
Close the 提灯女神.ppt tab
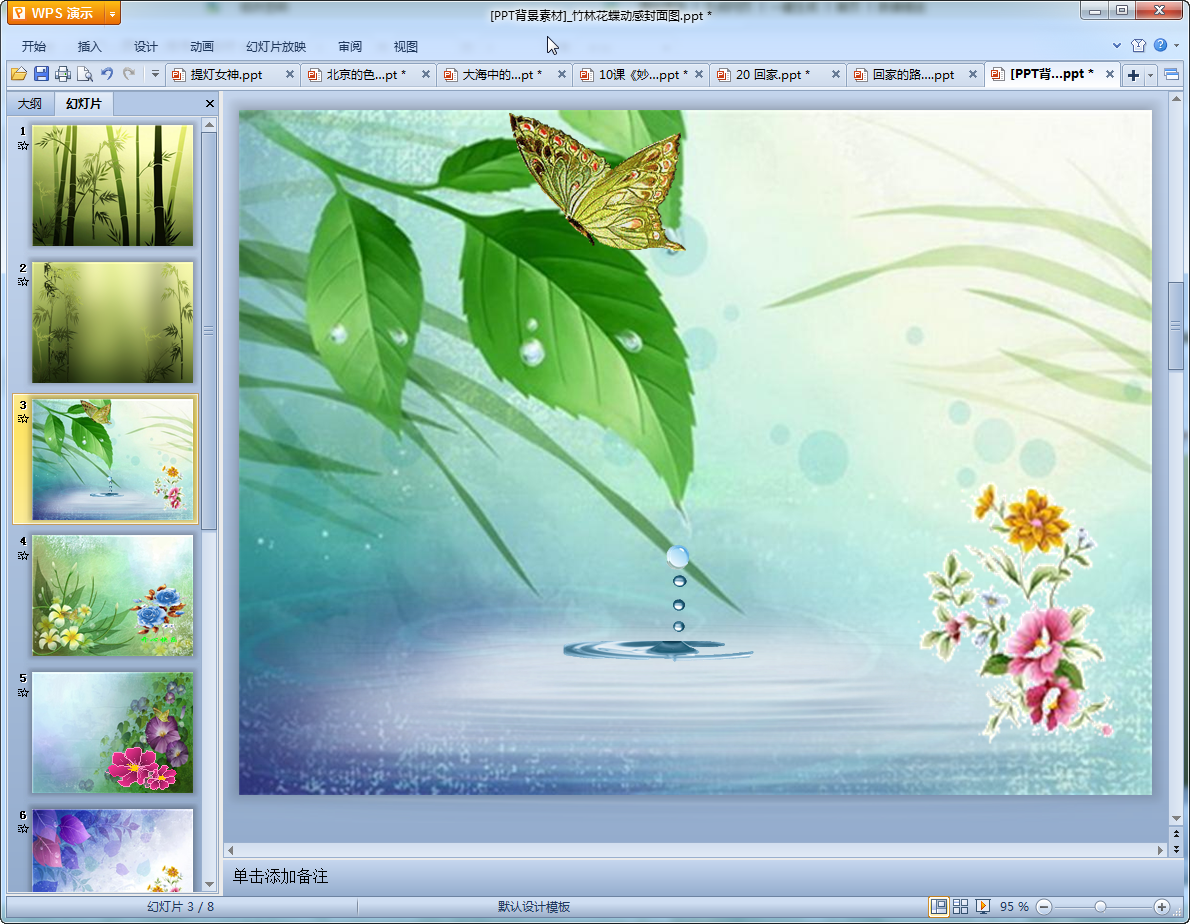click(290, 74)
